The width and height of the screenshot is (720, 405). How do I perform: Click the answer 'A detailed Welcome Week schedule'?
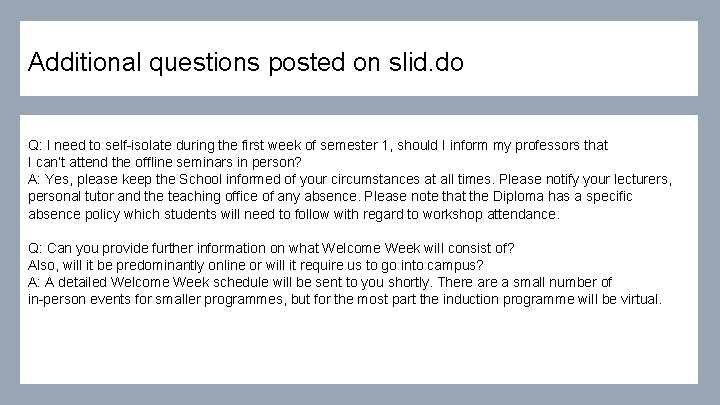point(320,282)
